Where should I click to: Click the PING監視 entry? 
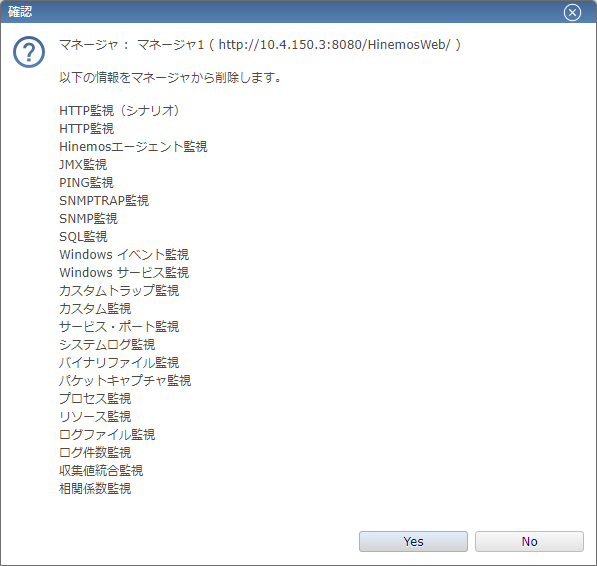coord(86,183)
